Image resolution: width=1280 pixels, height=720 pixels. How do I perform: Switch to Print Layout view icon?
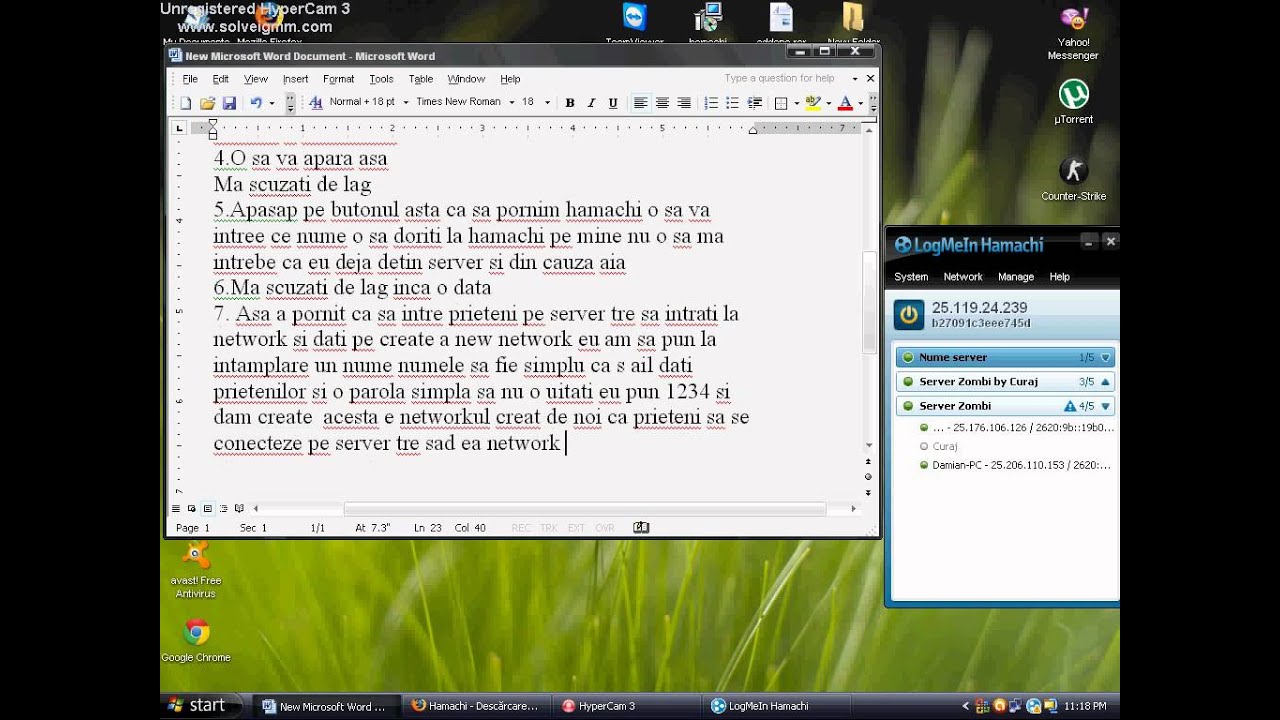click(207, 509)
